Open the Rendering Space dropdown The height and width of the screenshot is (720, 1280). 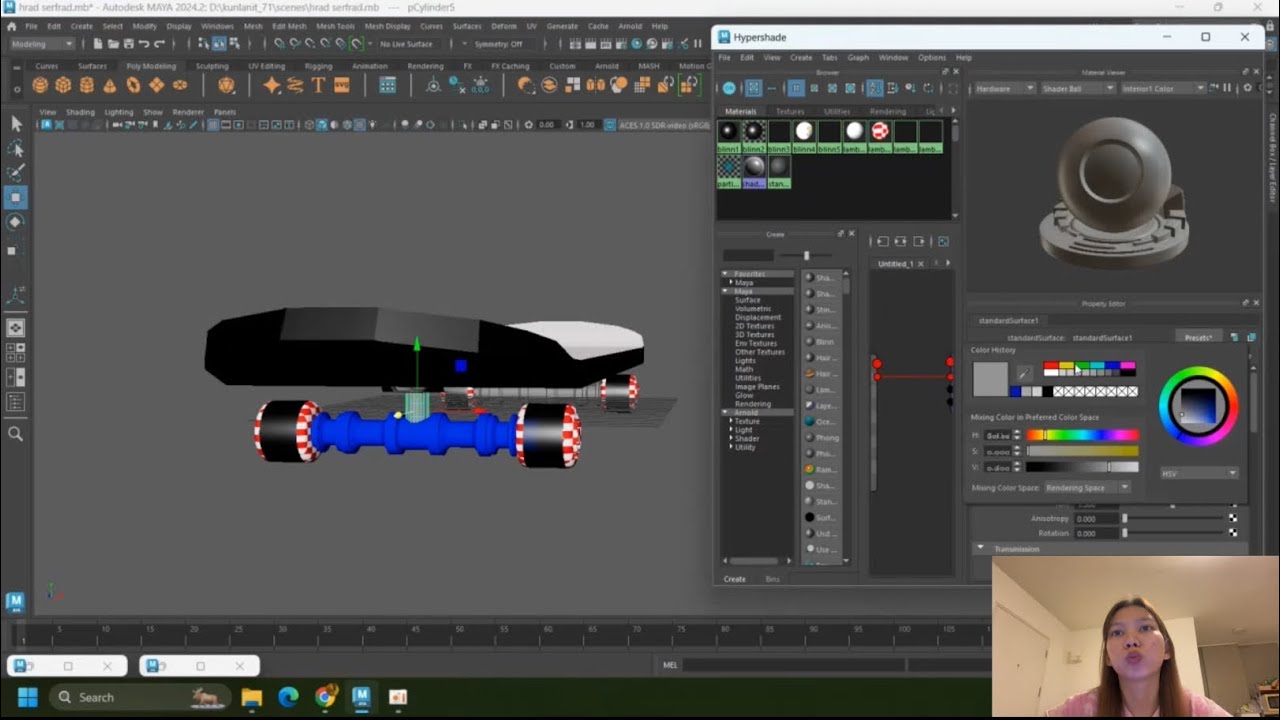pyautogui.click(x=1087, y=488)
